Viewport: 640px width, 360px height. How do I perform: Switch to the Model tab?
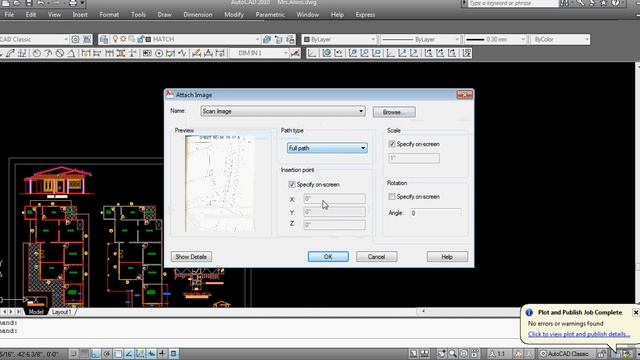point(36,312)
